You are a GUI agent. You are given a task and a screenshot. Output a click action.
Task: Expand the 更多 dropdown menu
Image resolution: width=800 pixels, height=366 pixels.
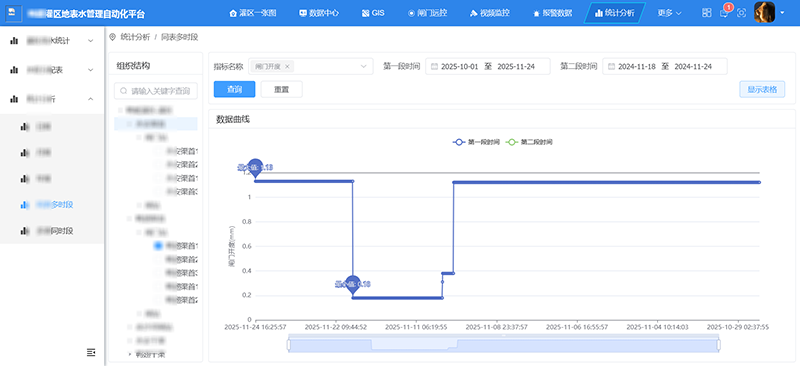point(669,13)
